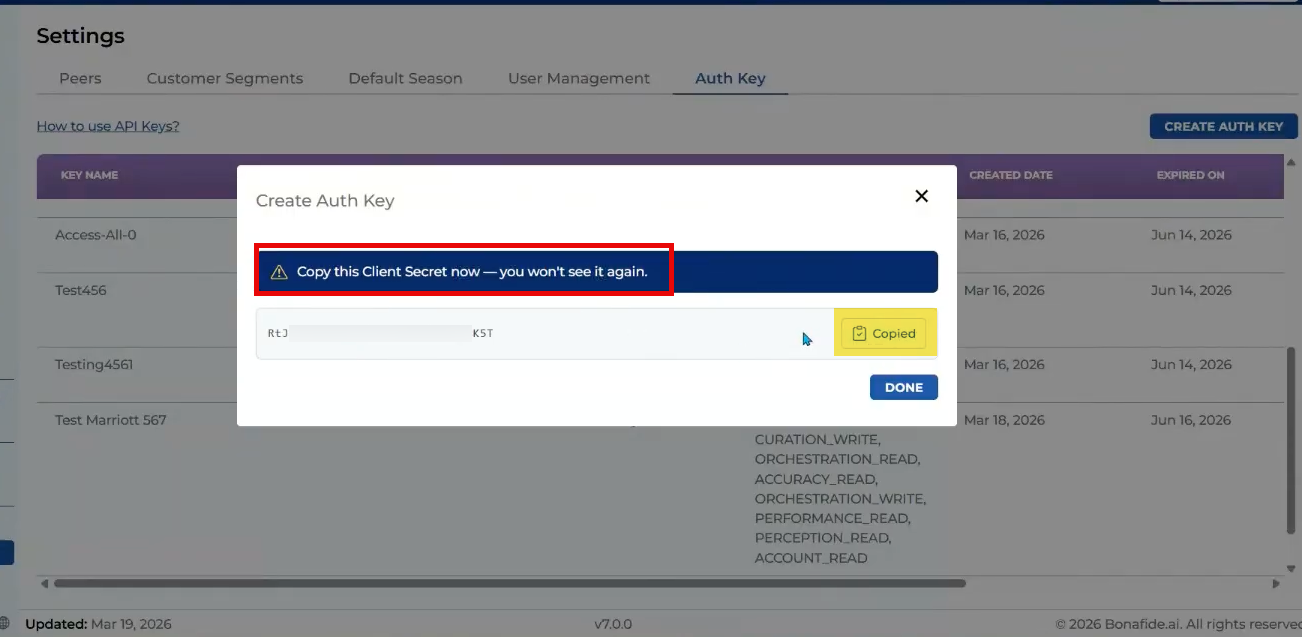Click the warning triangle icon in banner
The height and width of the screenshot is (637, 1302).
pyautogui.click(x=279, y=272)
